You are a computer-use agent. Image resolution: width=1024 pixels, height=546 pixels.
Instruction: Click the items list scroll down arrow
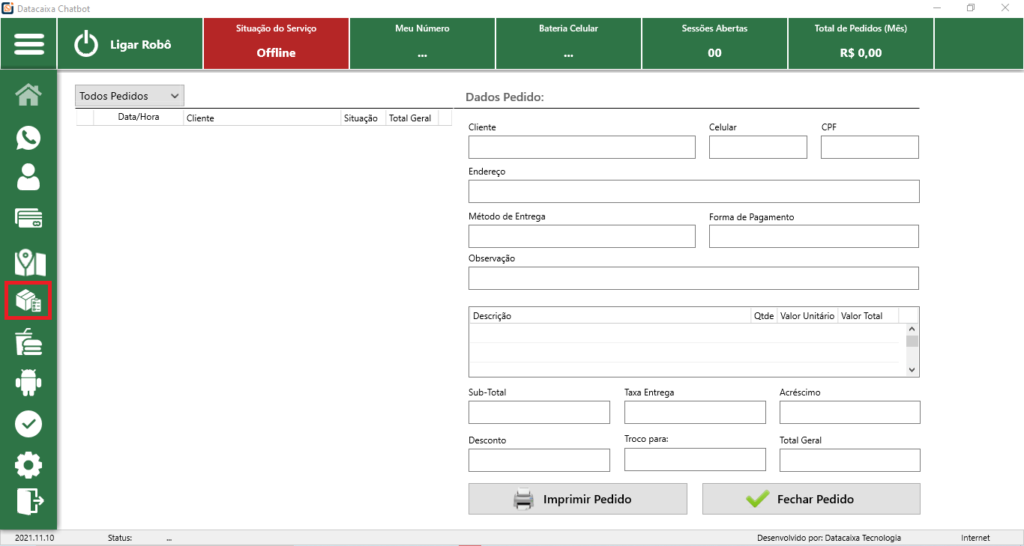click(x=912, y=370)
